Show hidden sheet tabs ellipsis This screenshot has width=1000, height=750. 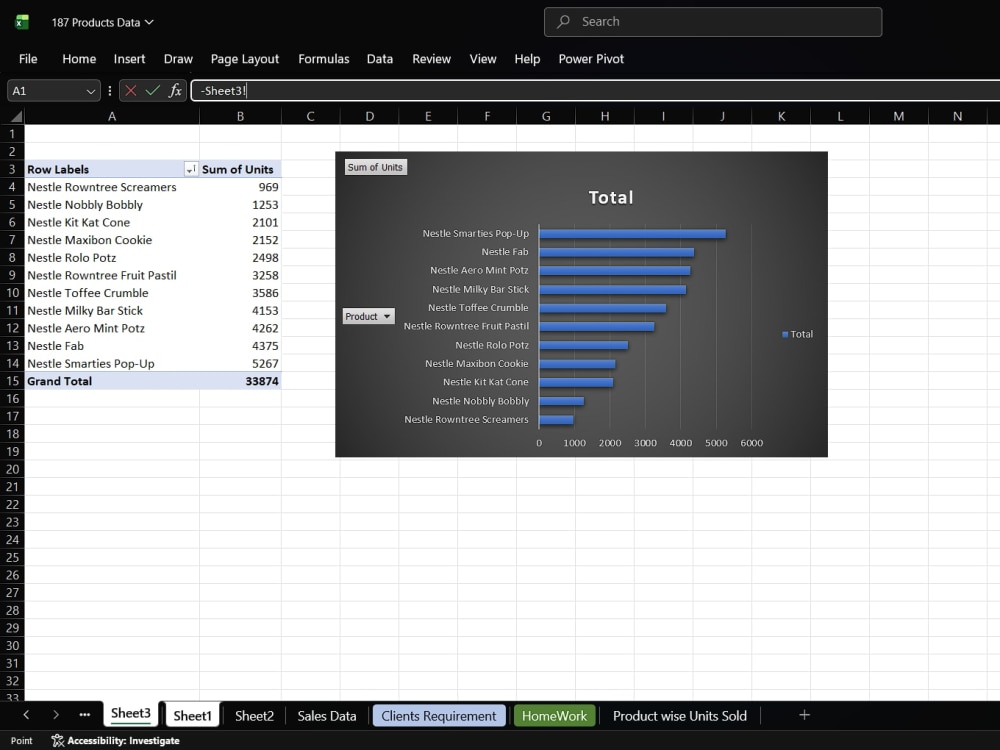click(84, 715)
